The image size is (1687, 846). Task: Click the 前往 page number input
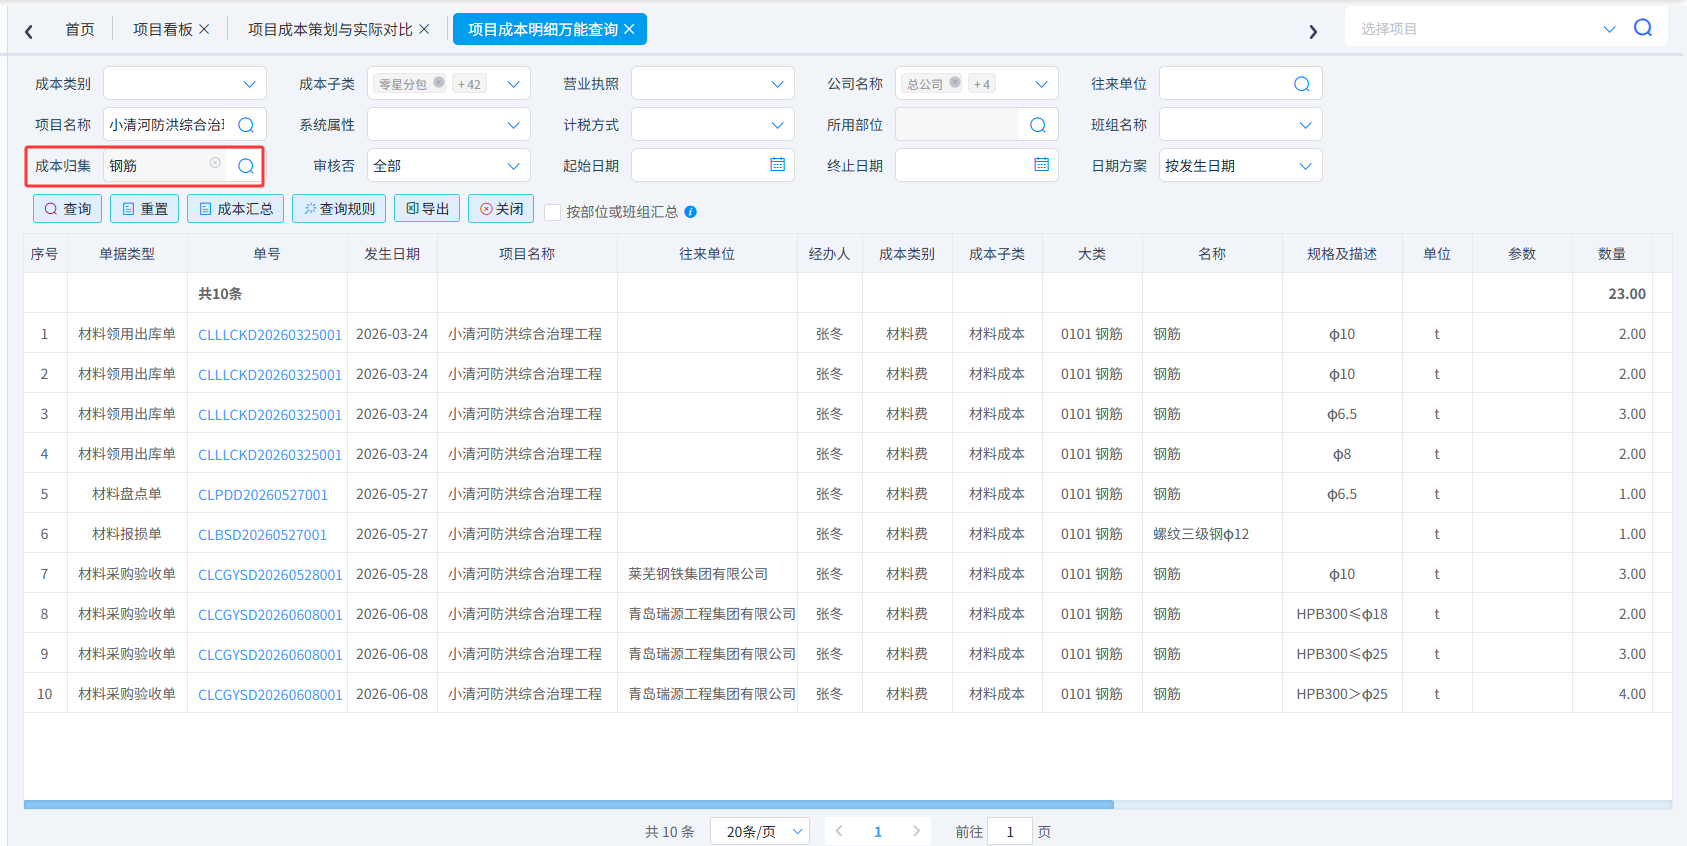[1010, 832]
